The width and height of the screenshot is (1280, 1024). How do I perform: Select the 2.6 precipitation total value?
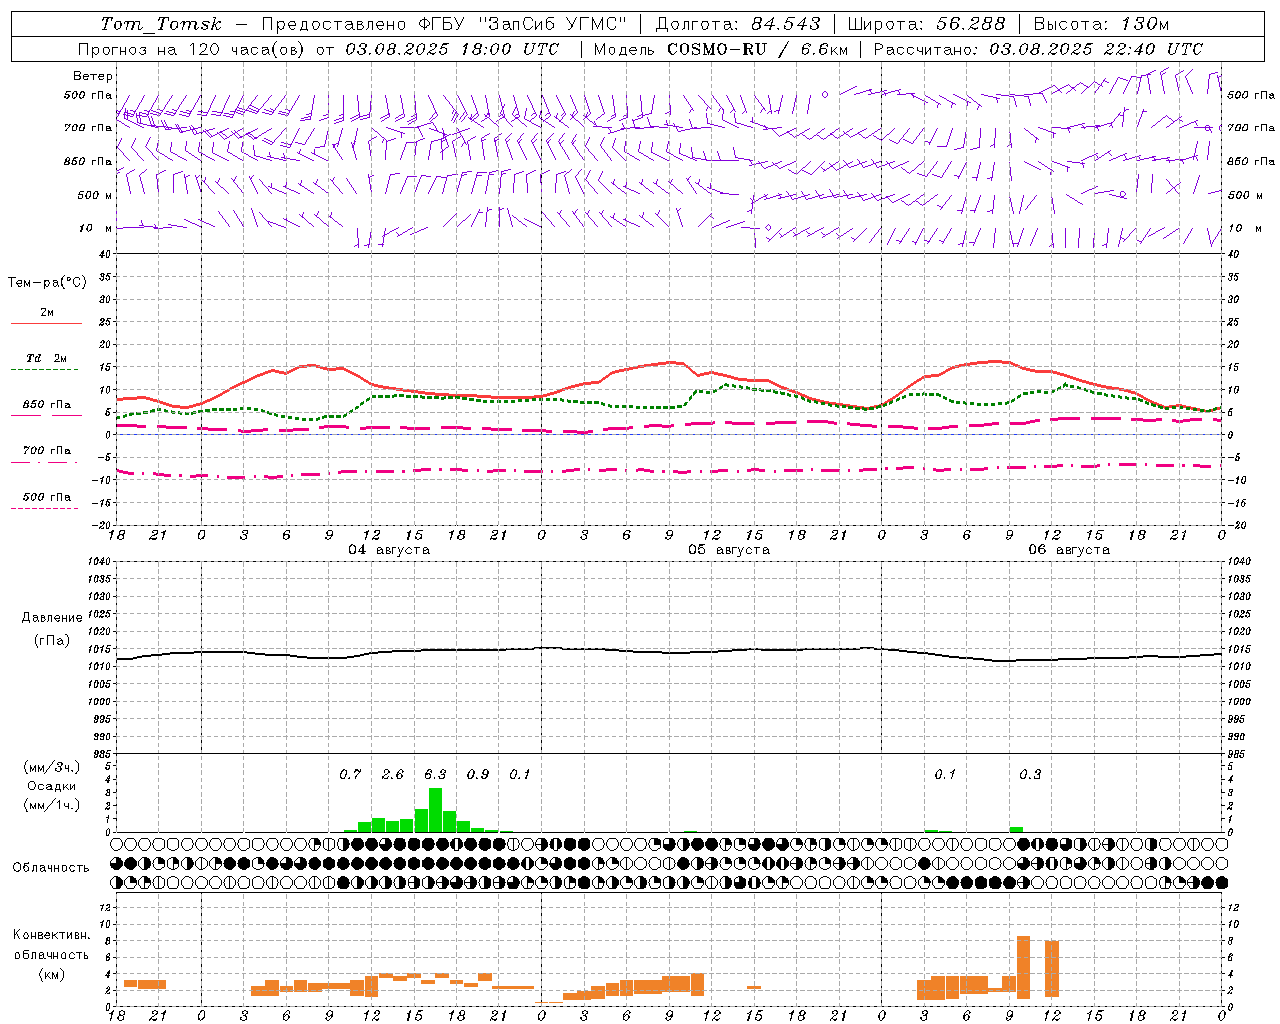pyautogui.click(x=393, y=774)
